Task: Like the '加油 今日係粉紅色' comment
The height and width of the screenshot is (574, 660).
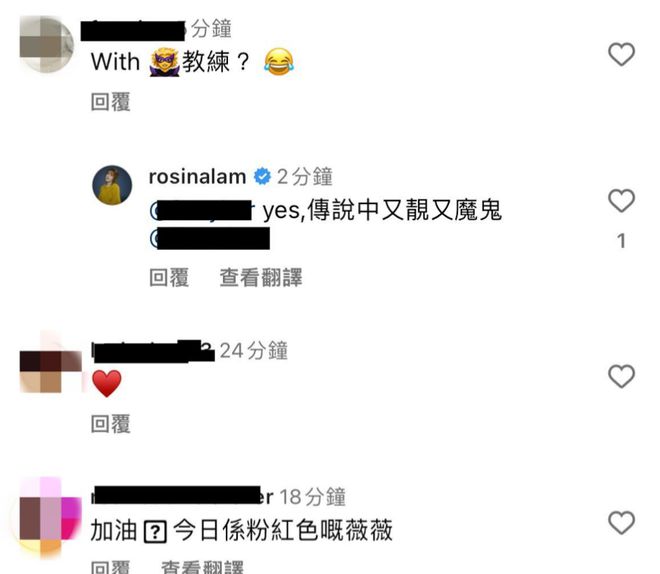Action: [x=621, y=522]
